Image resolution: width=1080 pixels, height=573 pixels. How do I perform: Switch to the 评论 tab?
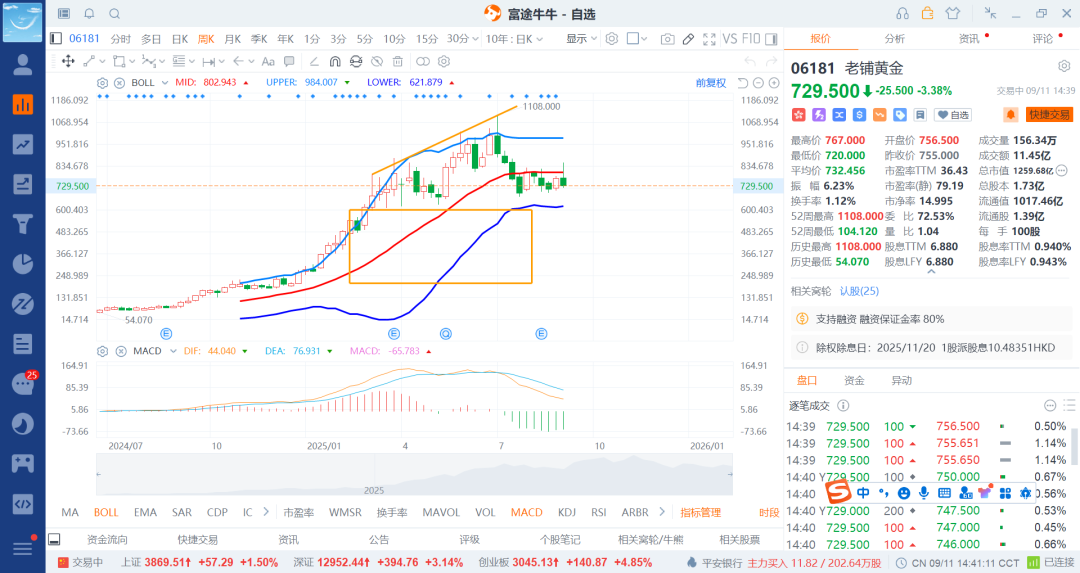[1043, 39]
